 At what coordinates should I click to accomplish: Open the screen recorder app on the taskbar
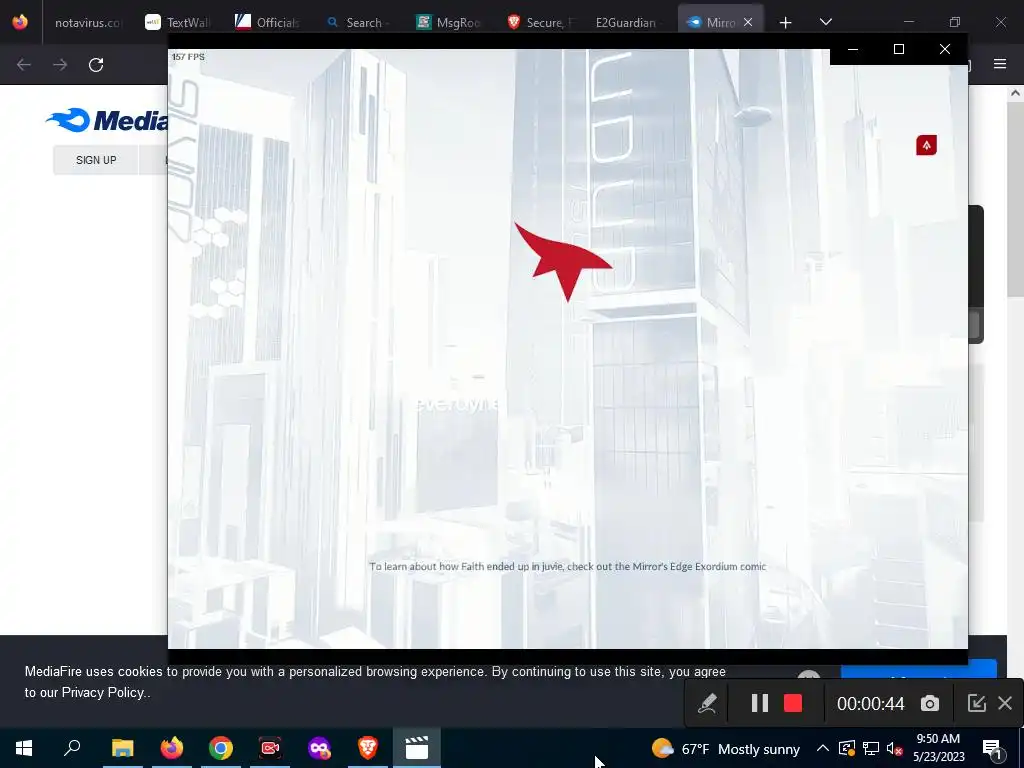[270, 748]
